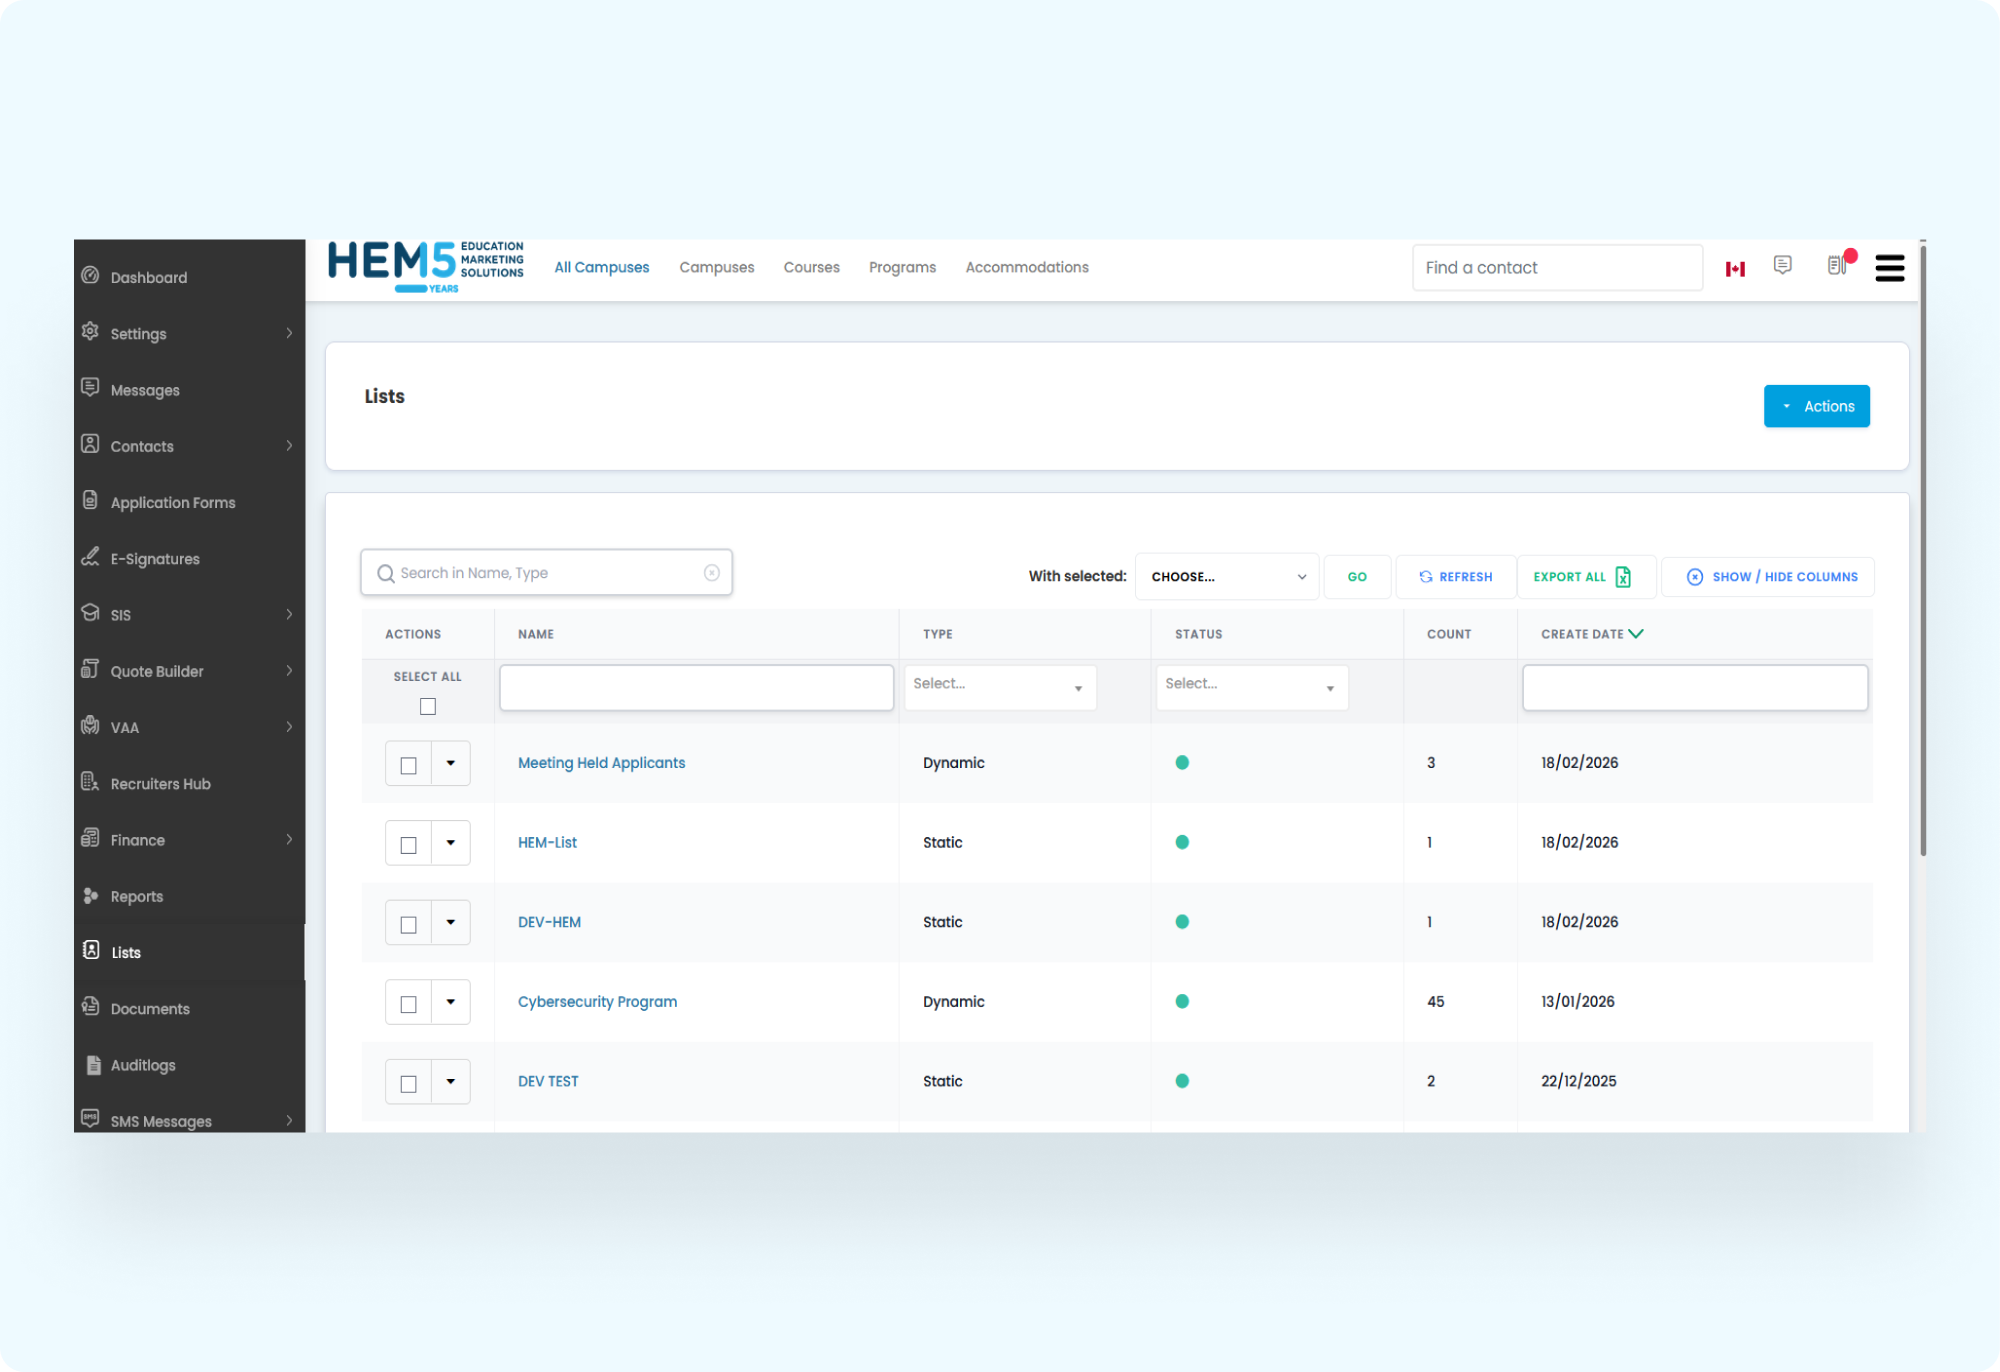The width and height of the screenshot is (2000, 1372).
Task: Open the hamburger menu icon
Action: 1889,268
